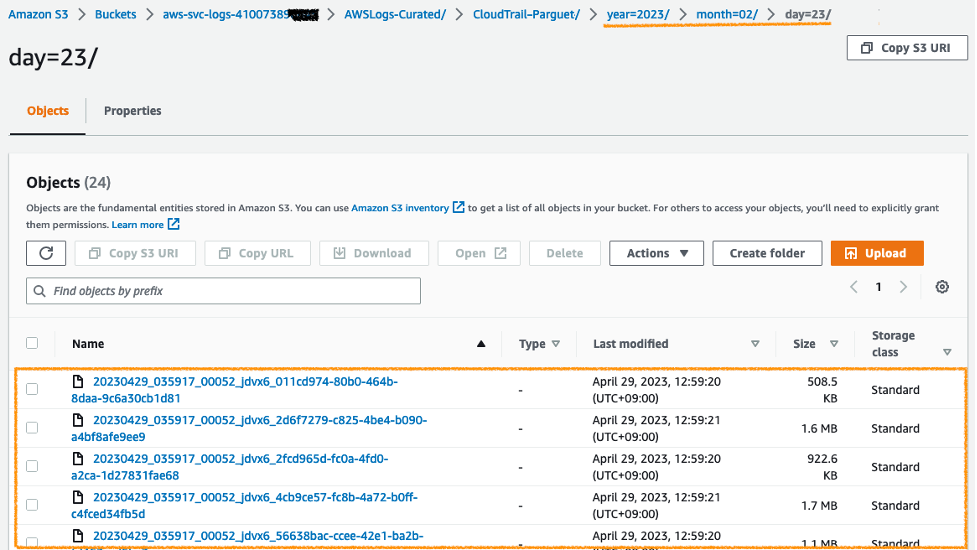
Task: Click Amazon S3 breadcrumb link
Action: click(x=38, y=14)
